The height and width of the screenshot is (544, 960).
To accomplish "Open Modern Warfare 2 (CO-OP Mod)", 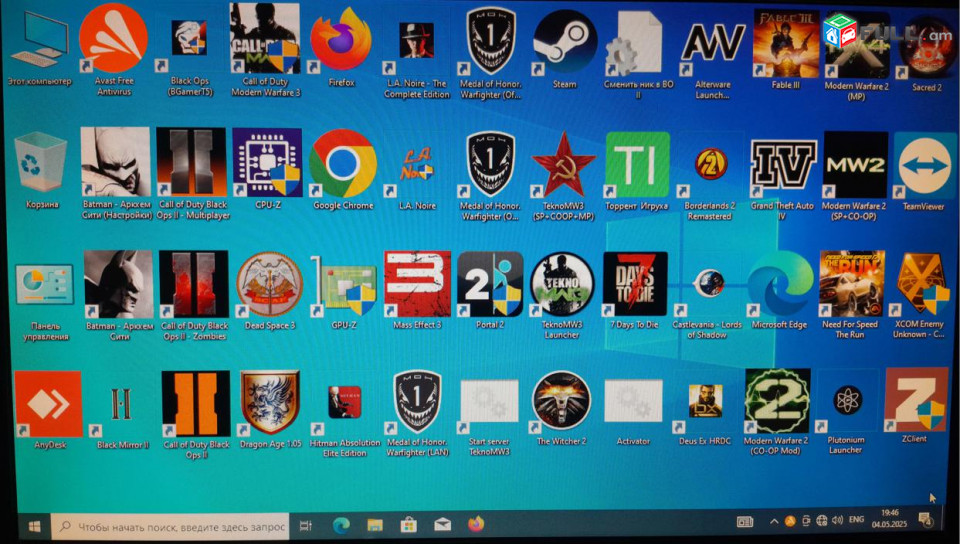I will (777, 401).
